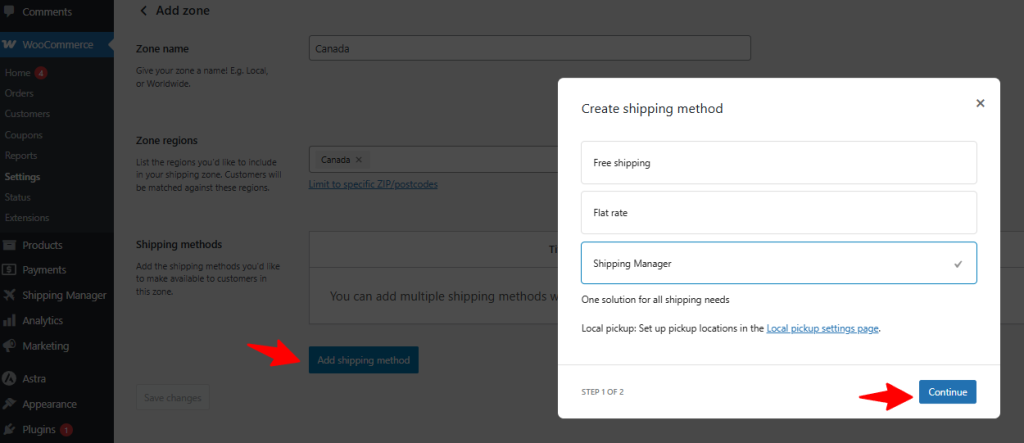Click Limit to specific ZIP/postcodes link

[x=372, y=184]
